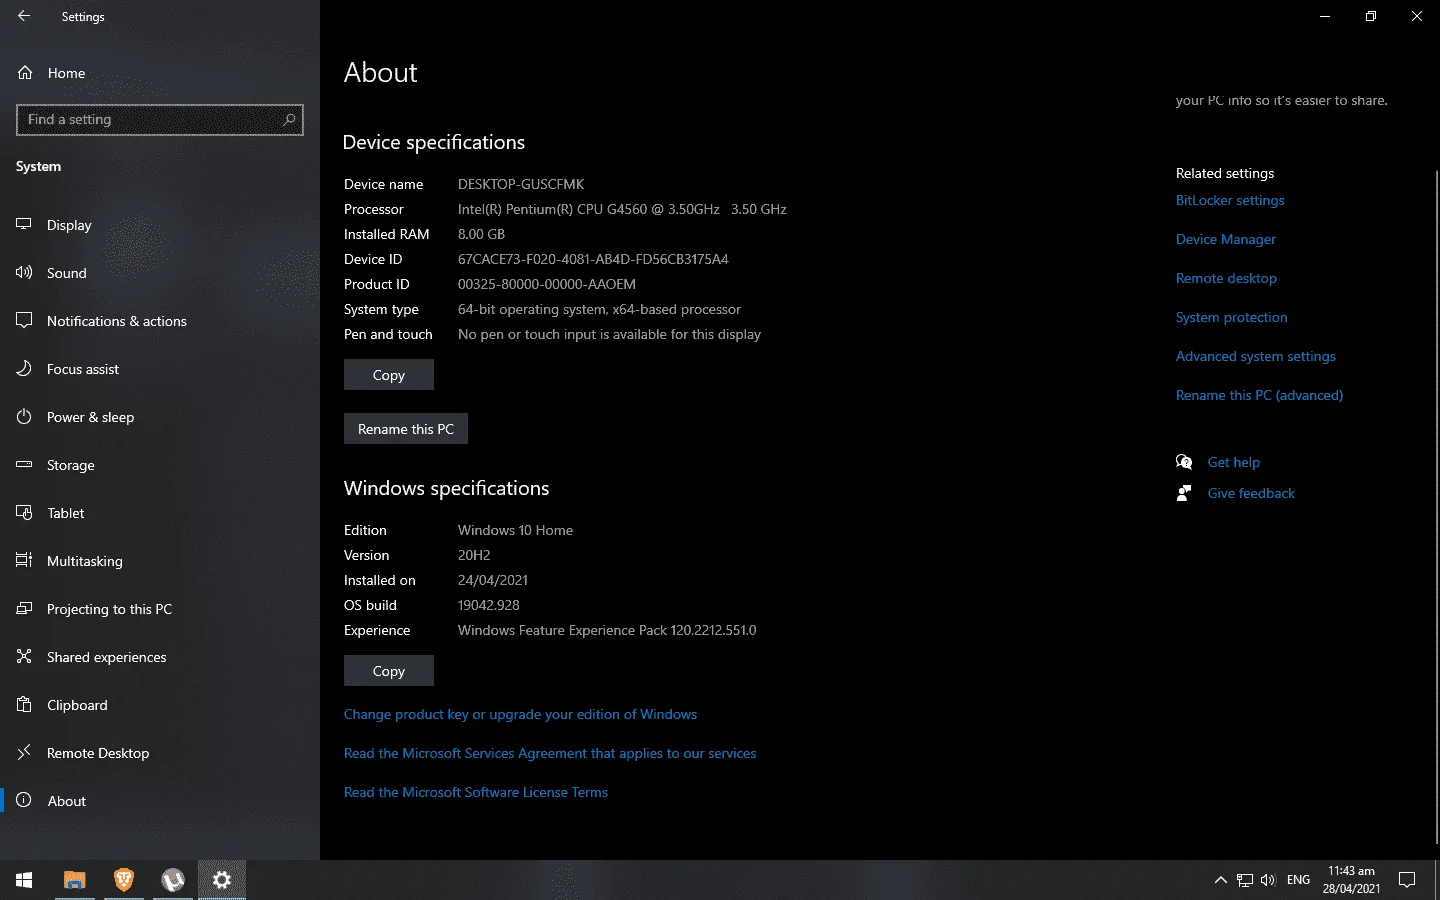Click the Give feedback link text

coord(1251,493)
